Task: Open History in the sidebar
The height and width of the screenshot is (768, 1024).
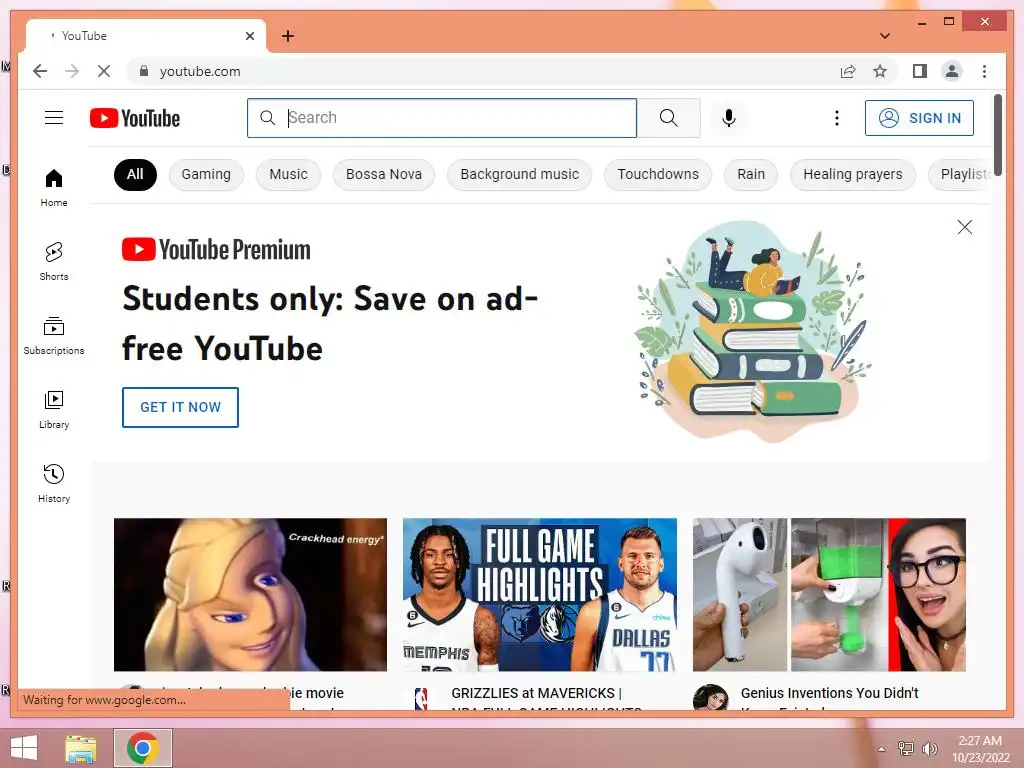Action: (x=54, y=483)
